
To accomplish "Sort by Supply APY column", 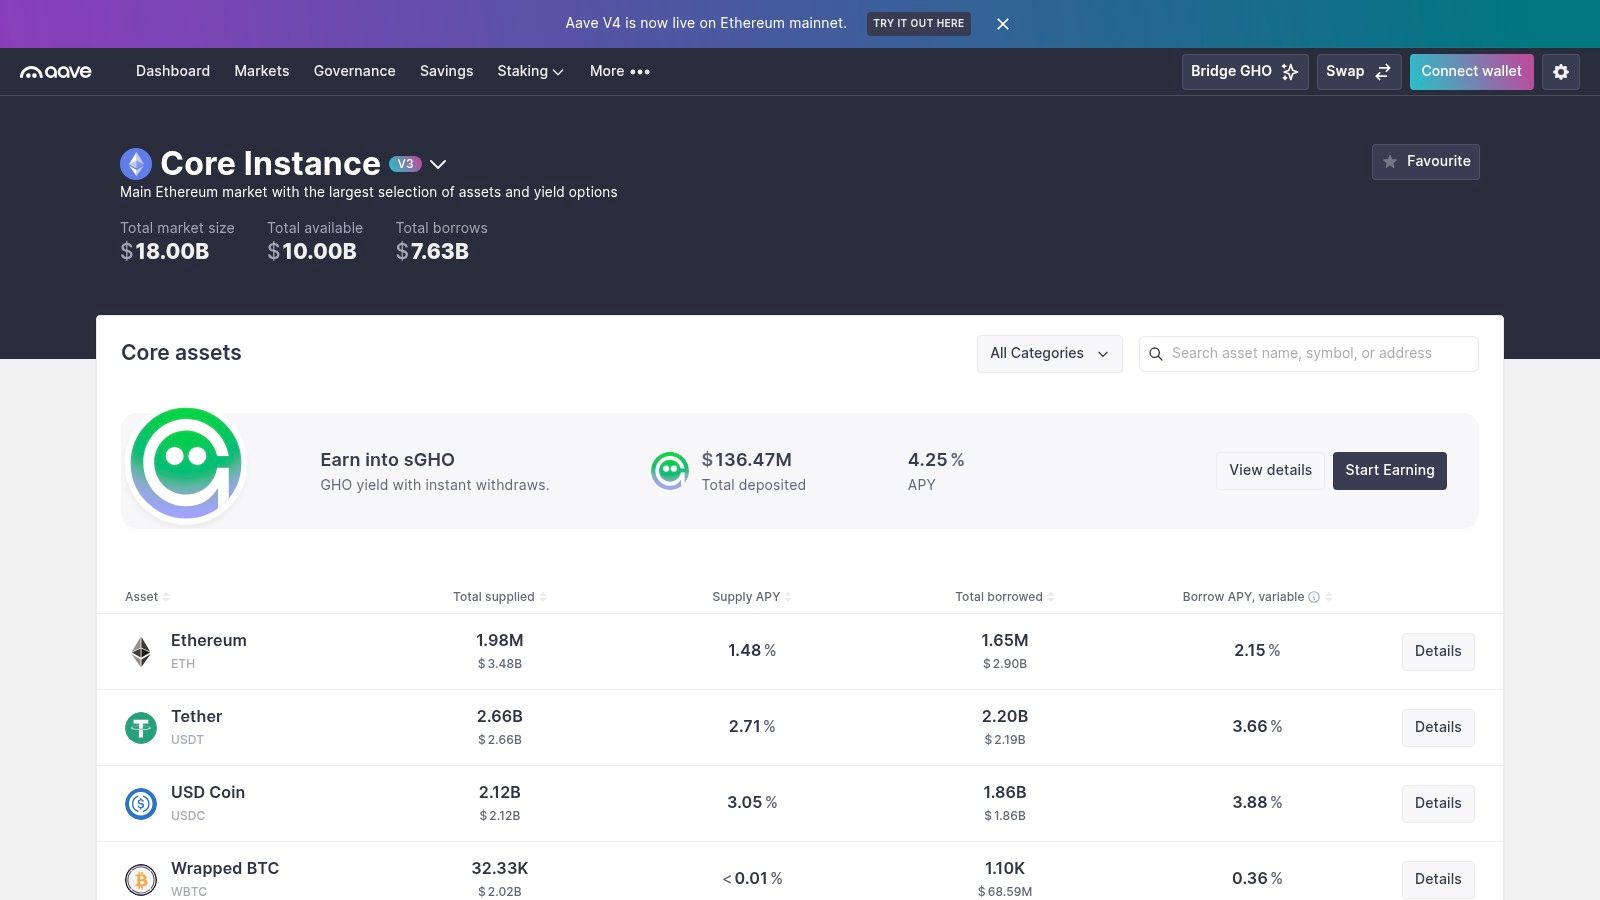I will (x=752, y=597).
